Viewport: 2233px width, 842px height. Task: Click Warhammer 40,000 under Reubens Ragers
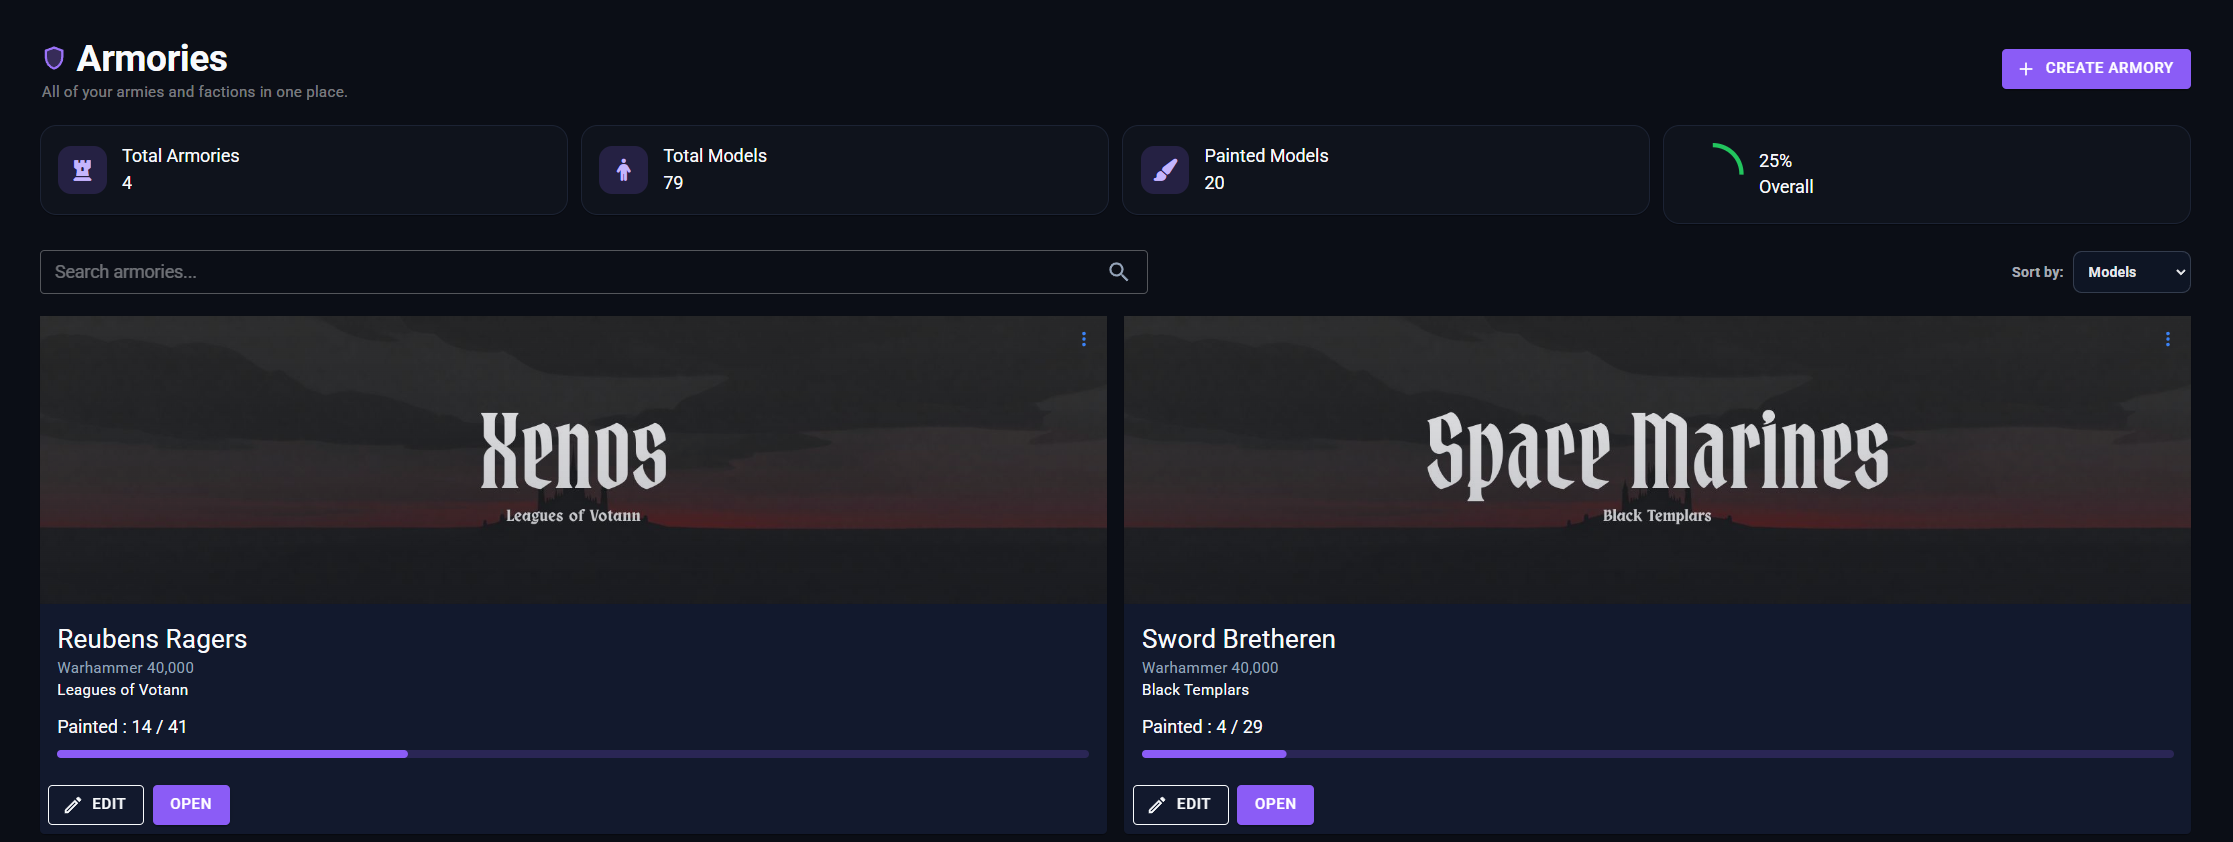click(x=126, y=667)
